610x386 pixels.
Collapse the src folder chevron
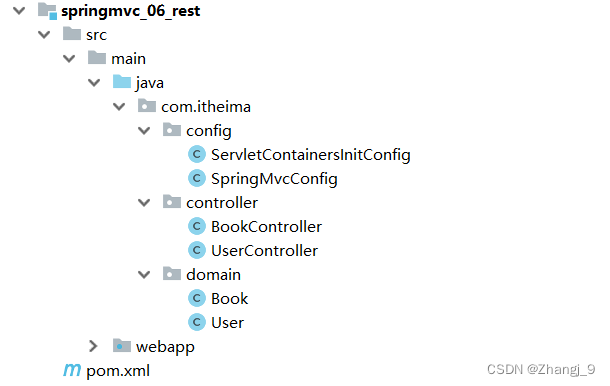pos(44,35)
